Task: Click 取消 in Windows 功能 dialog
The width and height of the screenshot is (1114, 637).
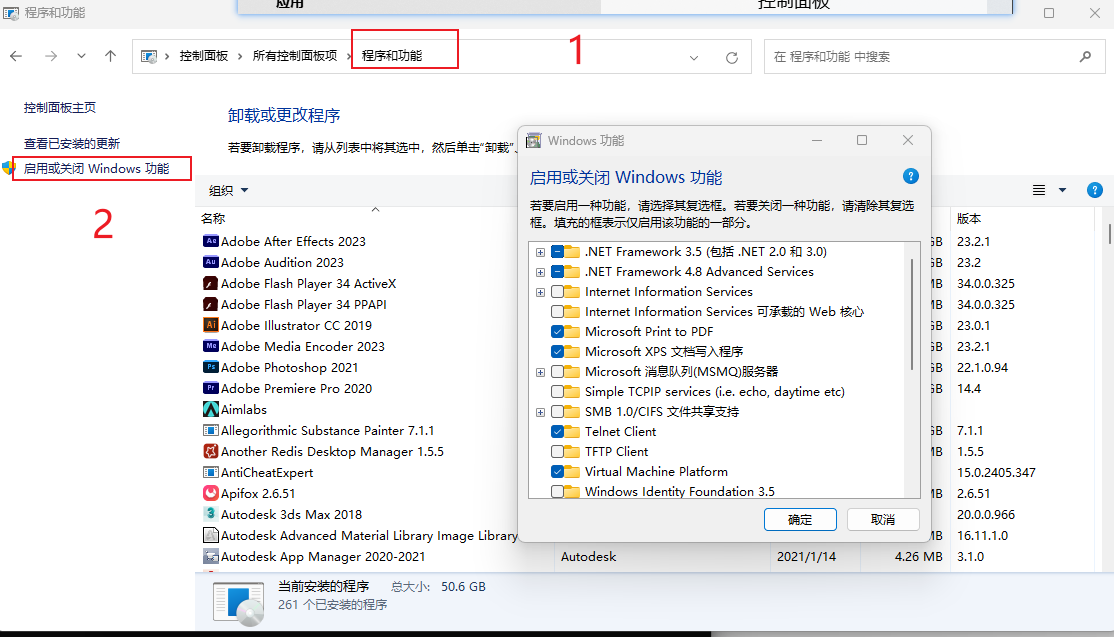Action: click(x=883, y=520)
